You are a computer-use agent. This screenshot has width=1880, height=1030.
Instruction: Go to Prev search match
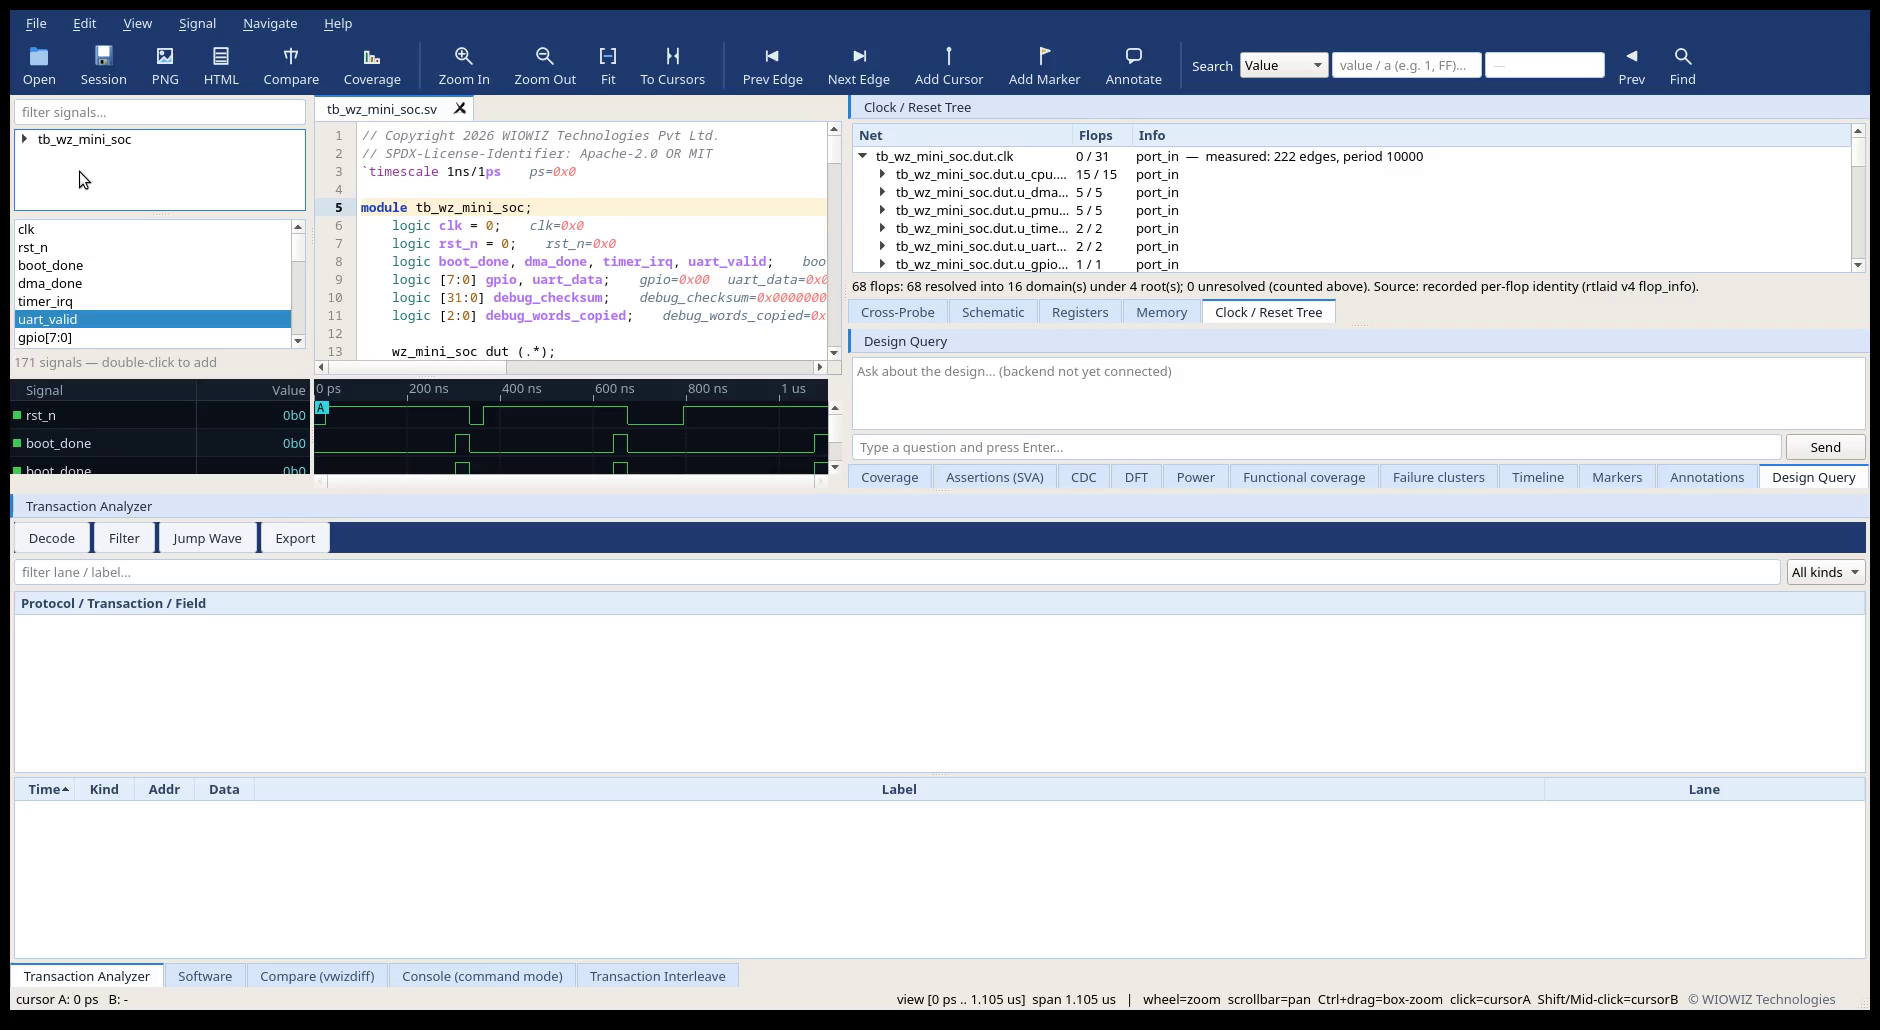point(1632,66)
